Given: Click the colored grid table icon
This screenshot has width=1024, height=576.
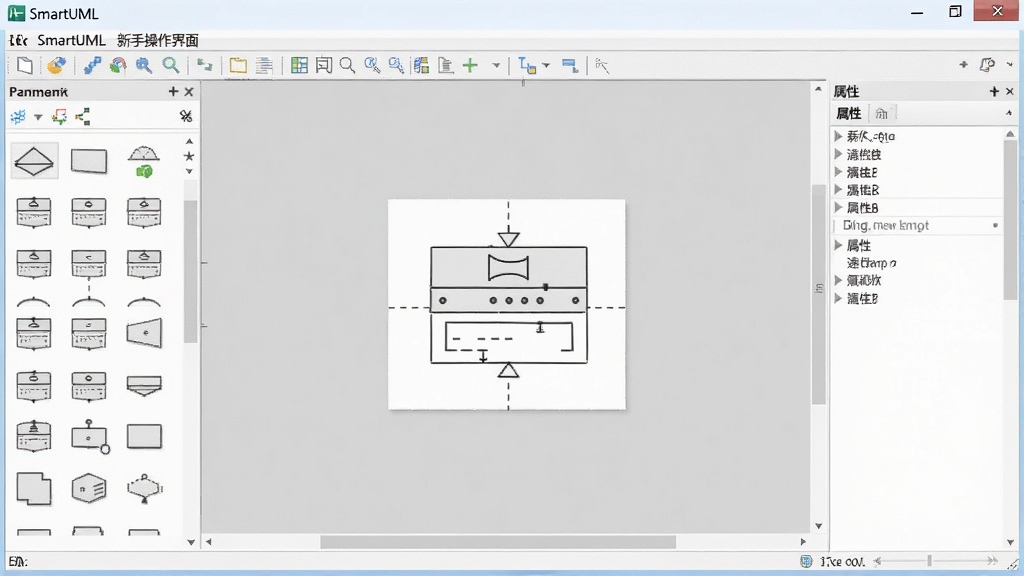Looking at the screenshot, I should 299,65.
